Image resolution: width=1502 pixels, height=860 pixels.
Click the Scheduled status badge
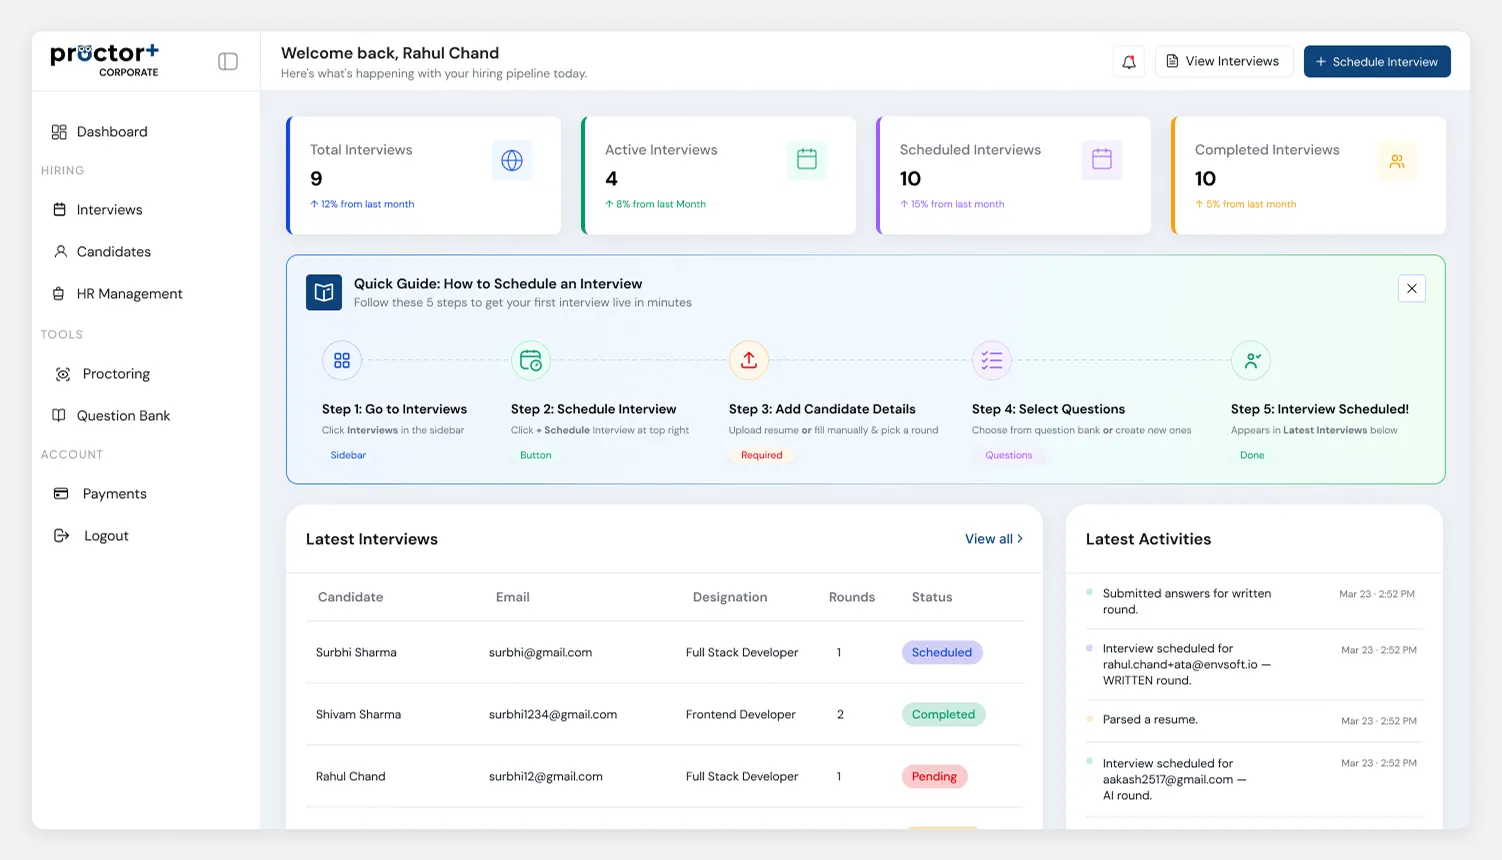(x=942, y=653)
